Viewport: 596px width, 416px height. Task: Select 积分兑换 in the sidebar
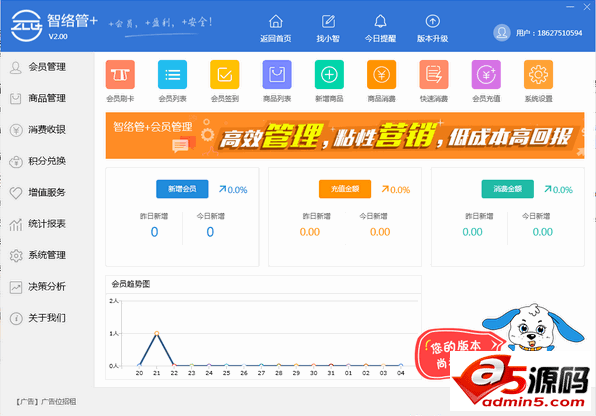pos(47,161)
